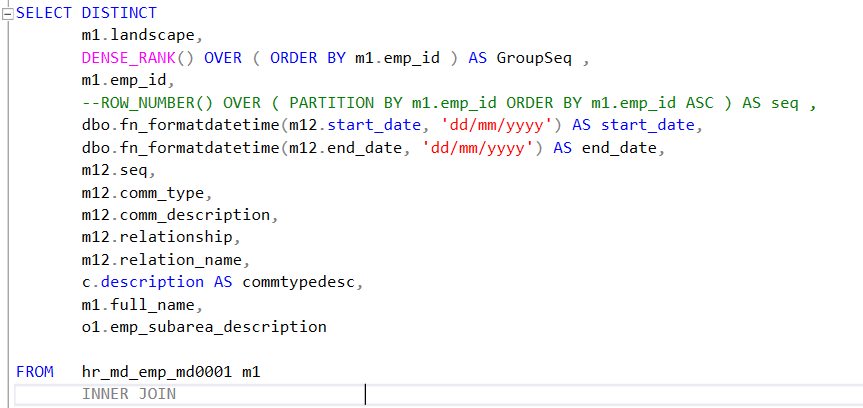Click the o1.emp_subarea_description column
863x408 pixels.
[x=204, y=327]
